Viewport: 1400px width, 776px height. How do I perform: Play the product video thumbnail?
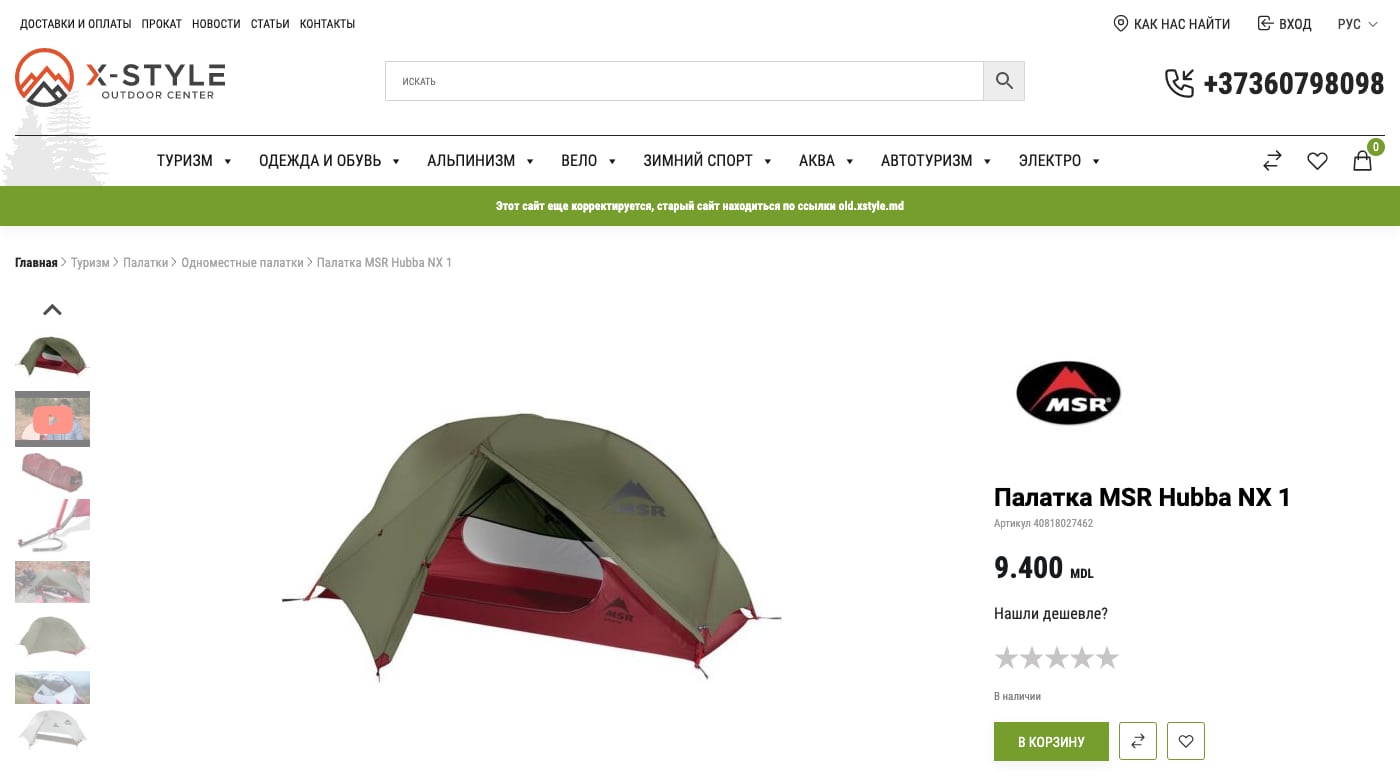coord(52,419)
